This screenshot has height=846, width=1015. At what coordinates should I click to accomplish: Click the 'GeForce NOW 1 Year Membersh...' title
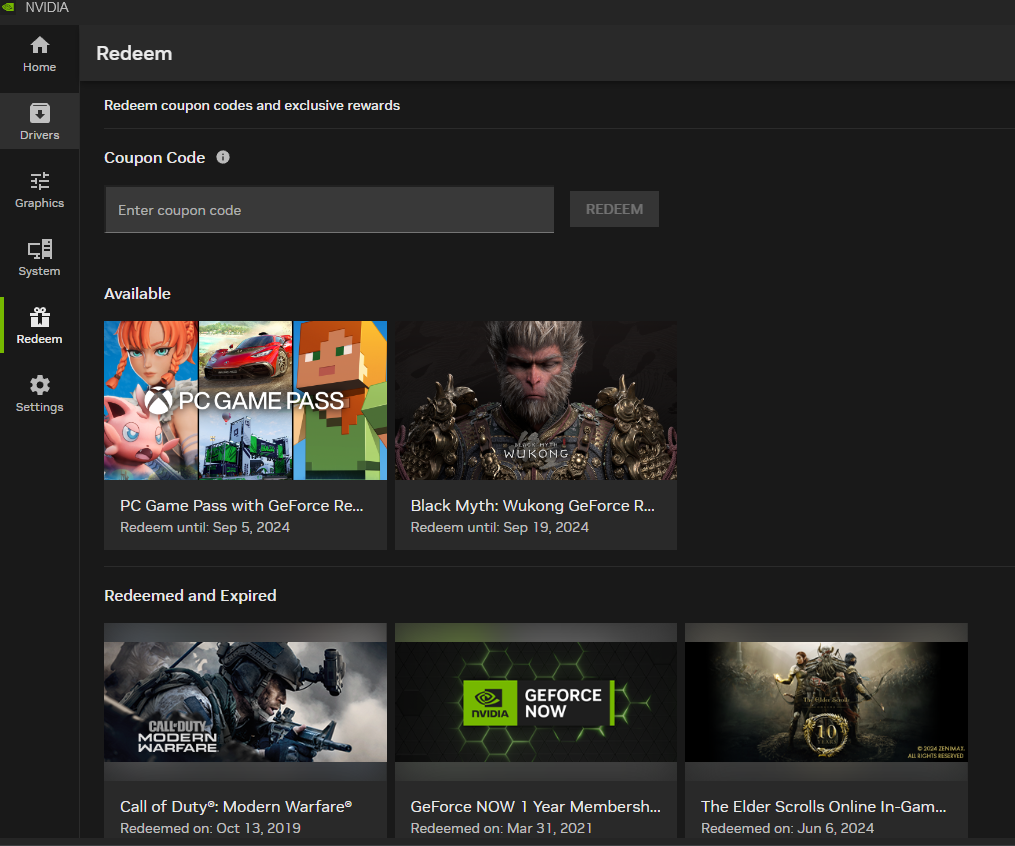(535, 807)
